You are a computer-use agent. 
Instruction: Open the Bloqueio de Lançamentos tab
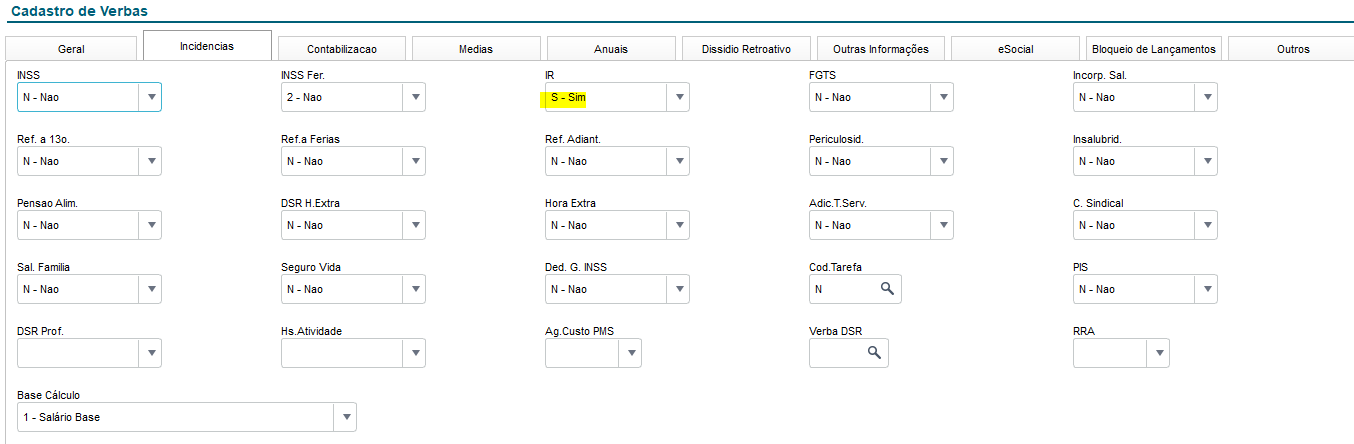(x=1154, y=49)
